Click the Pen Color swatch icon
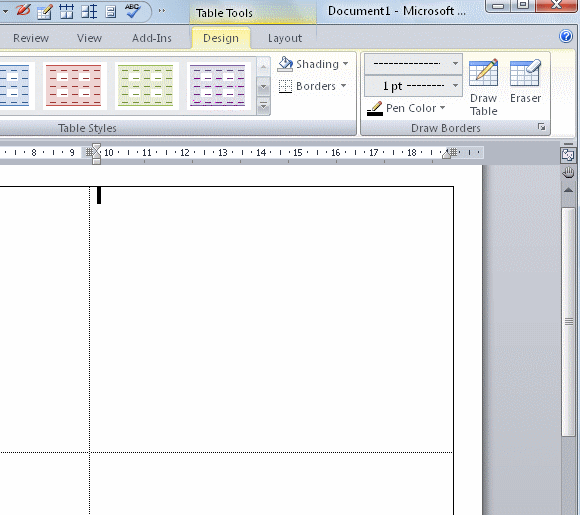 (375, 109)
